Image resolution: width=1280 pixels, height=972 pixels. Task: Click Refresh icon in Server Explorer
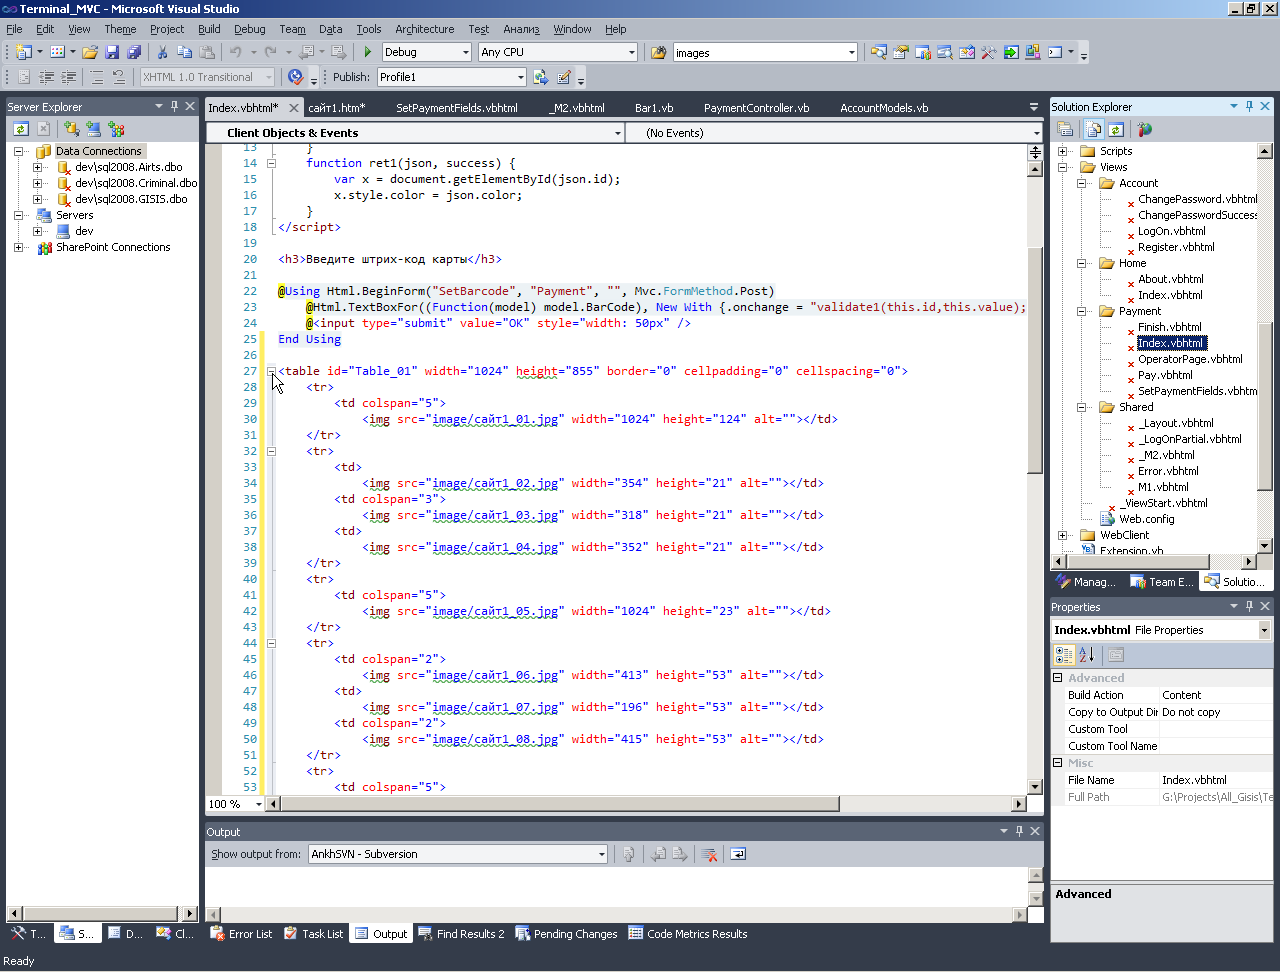point(20,129)
